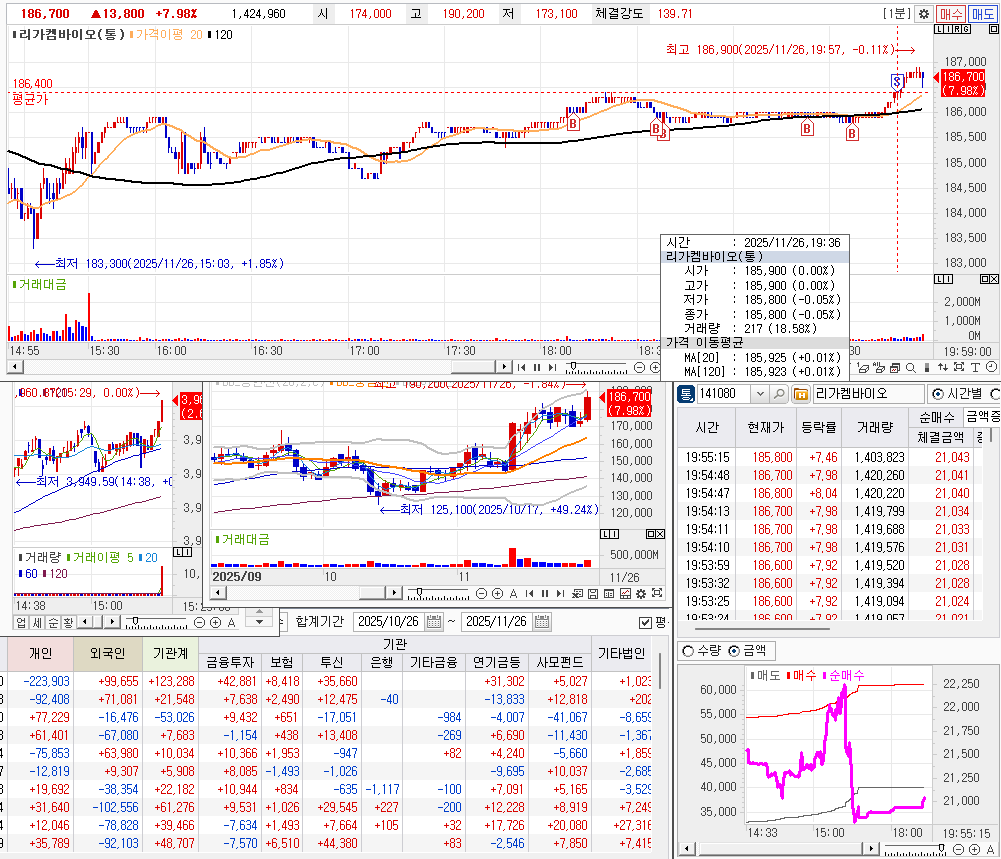Click 19:55:15 row price 185,800

(772, 457)
